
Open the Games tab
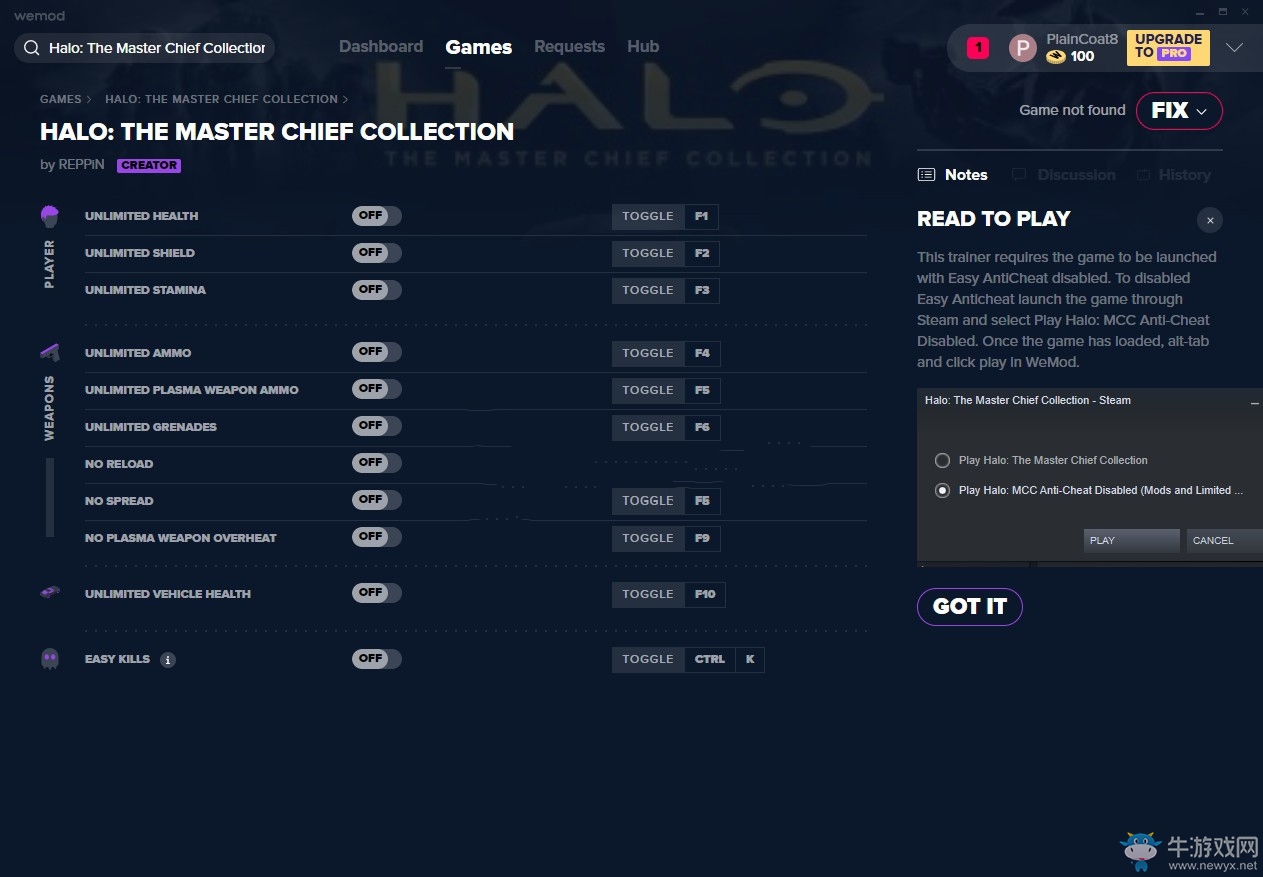(479, 47)
